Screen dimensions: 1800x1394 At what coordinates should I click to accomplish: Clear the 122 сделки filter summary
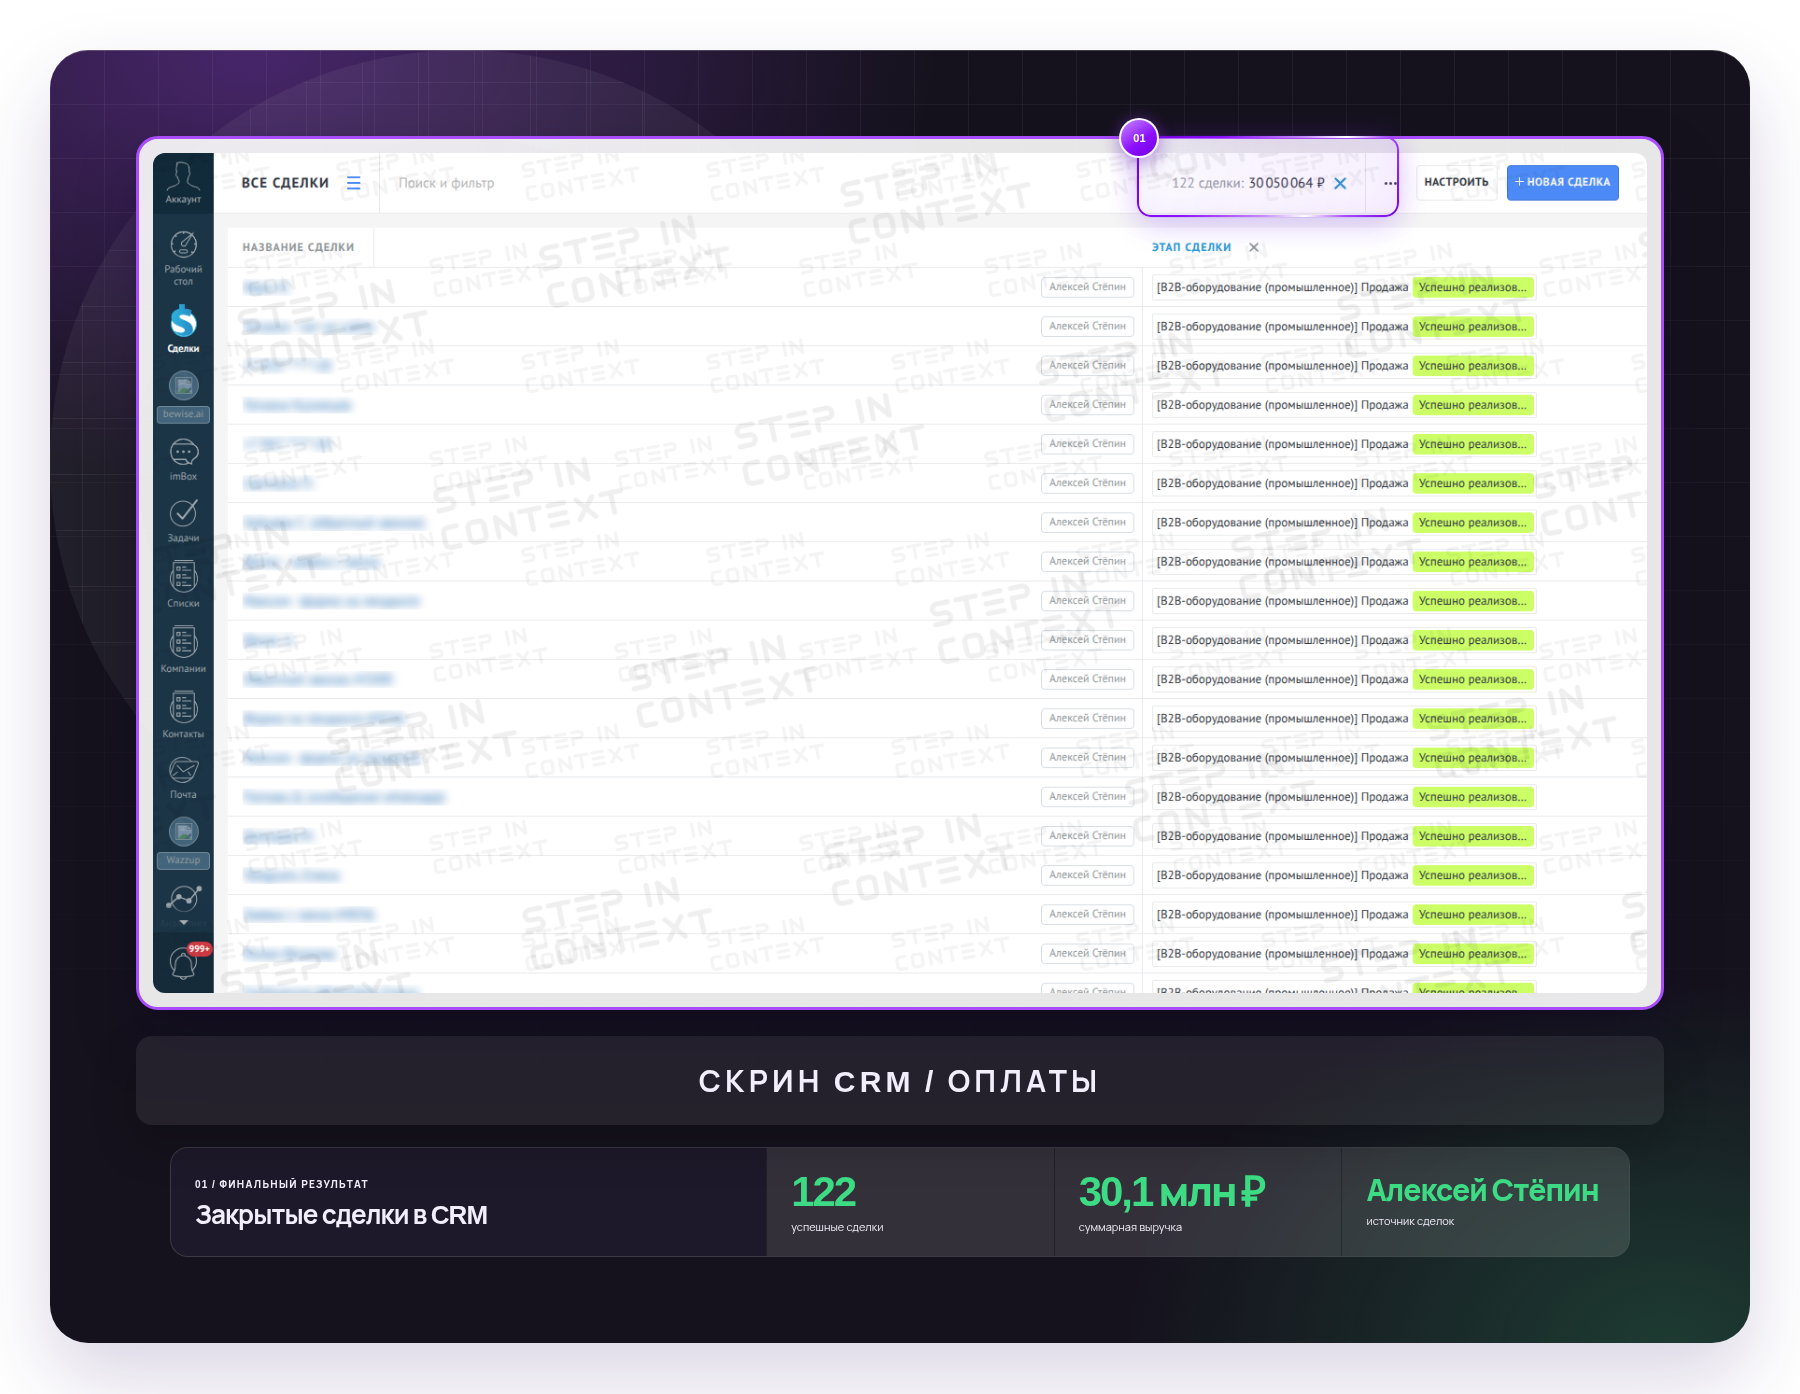coord(1340,183)
